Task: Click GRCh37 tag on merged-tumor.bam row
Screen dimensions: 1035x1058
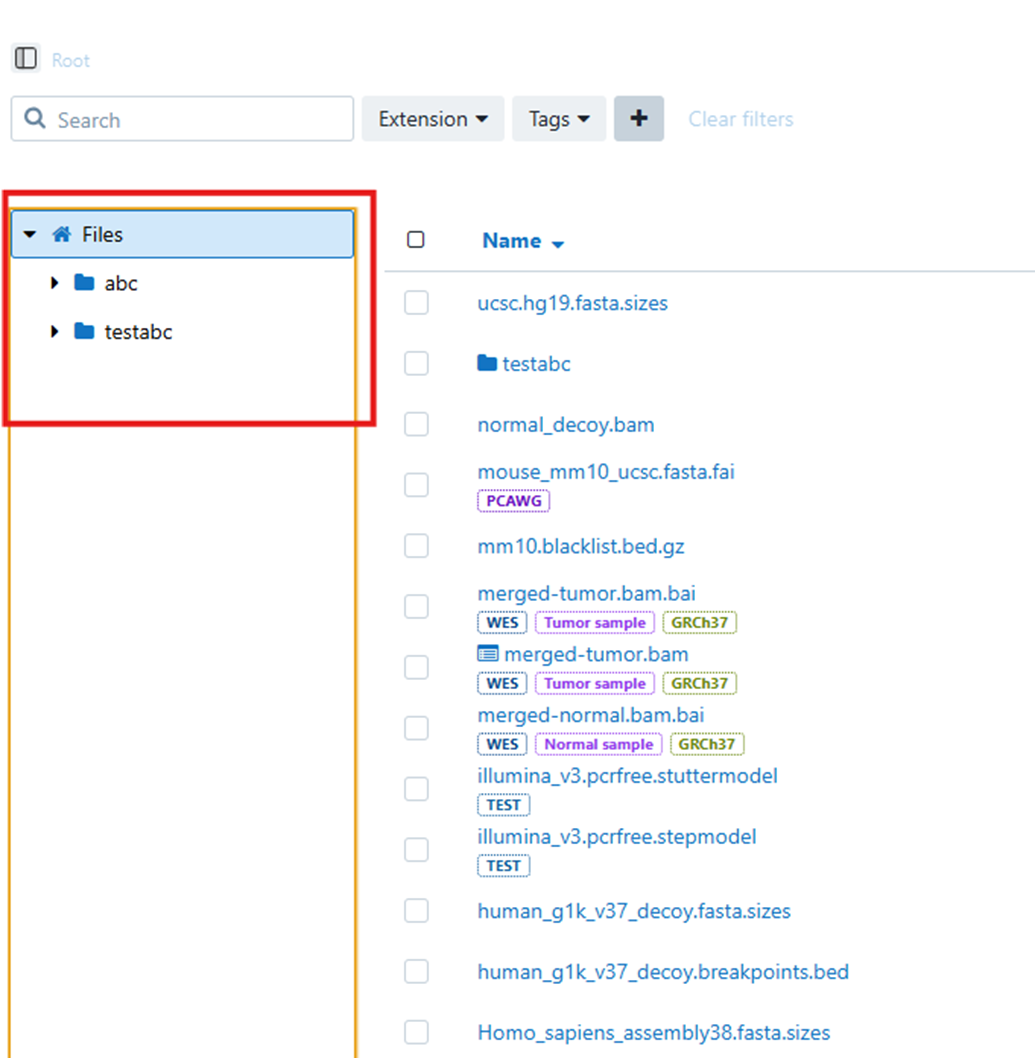Action: coord(699,683)
